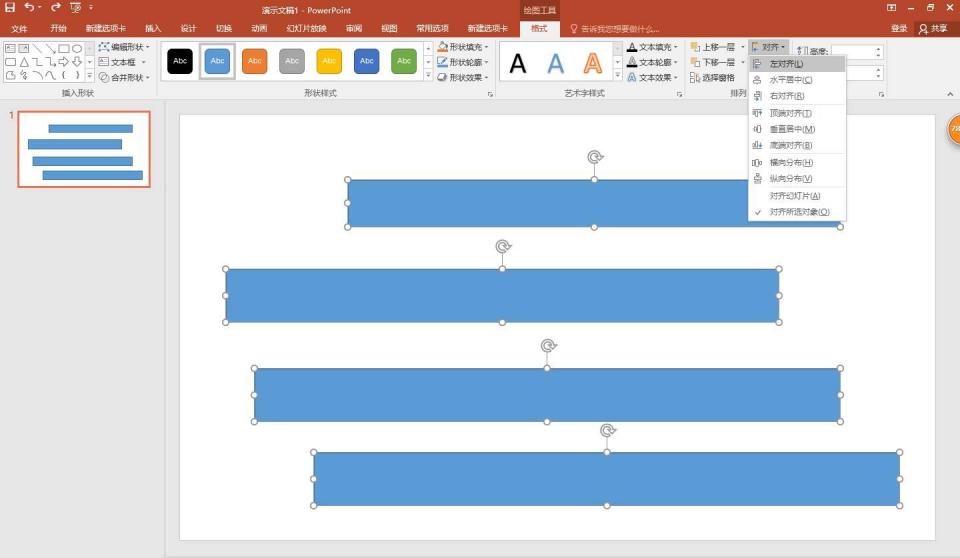Click the 共享 share button
Screen dimensions: 960x558
point(932,29)
